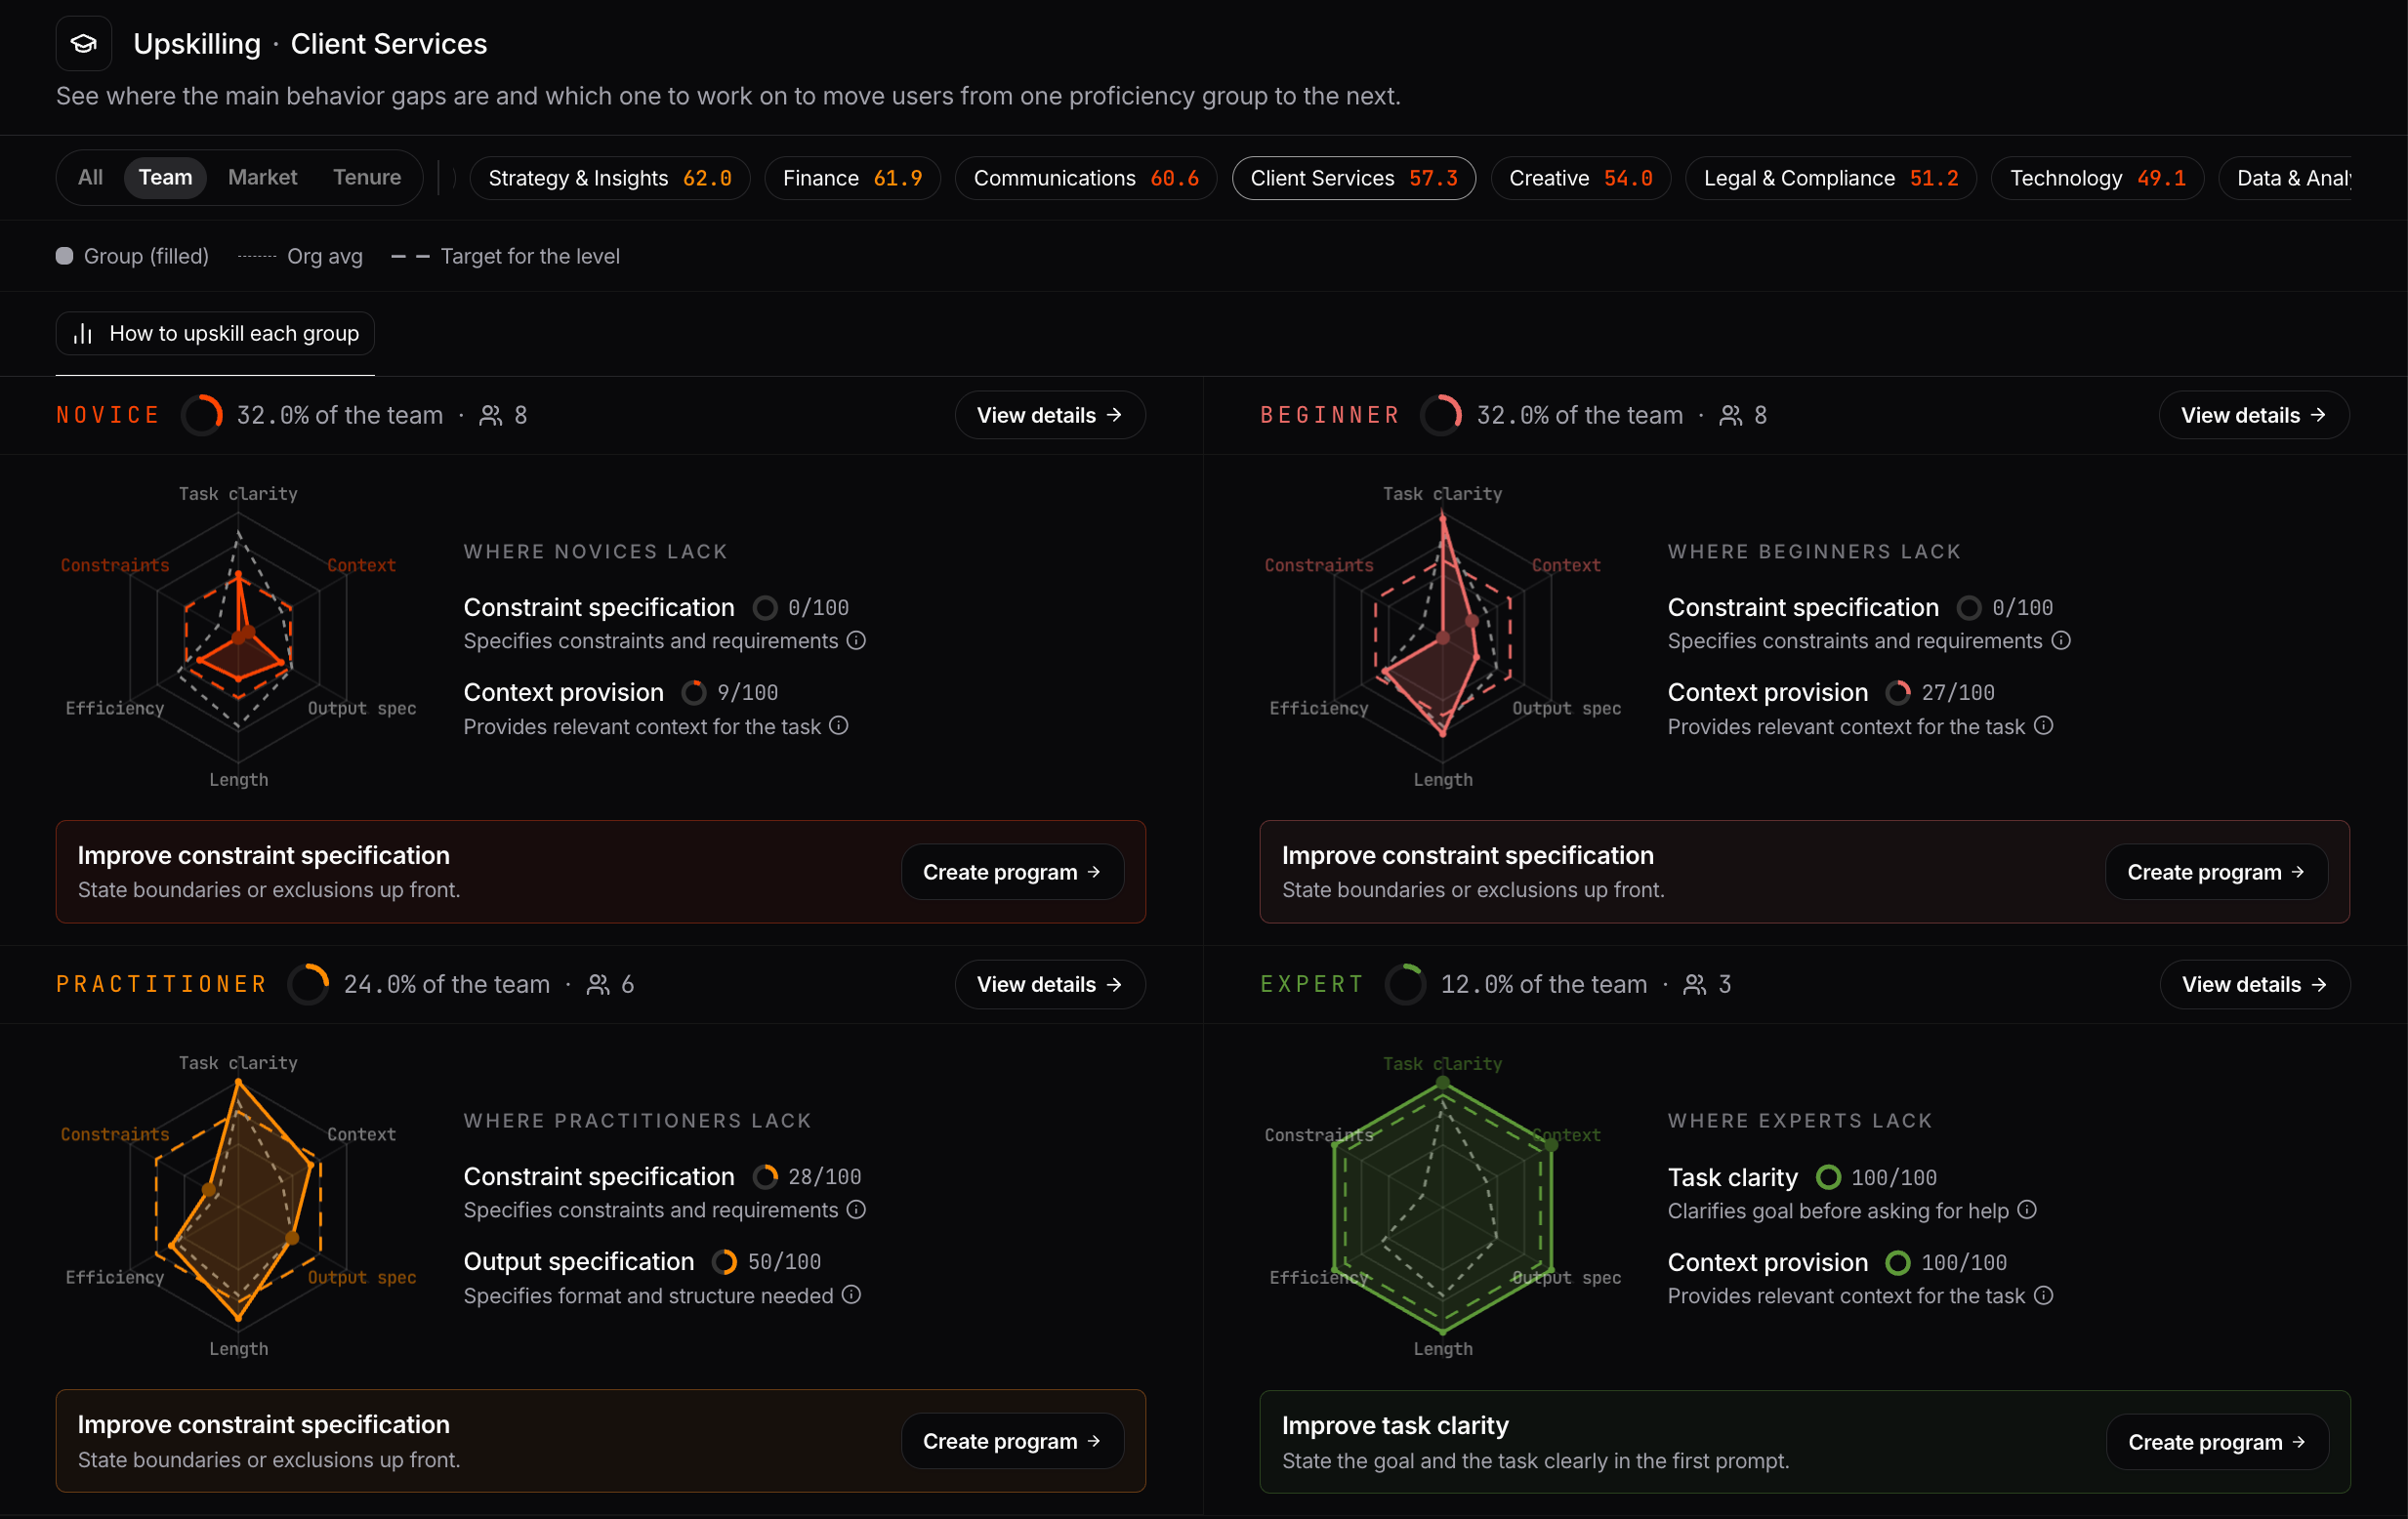The image size is (2408, 1519).
Task: Click info icon beside Expert task clarity description
Action: point(2027,1209)
